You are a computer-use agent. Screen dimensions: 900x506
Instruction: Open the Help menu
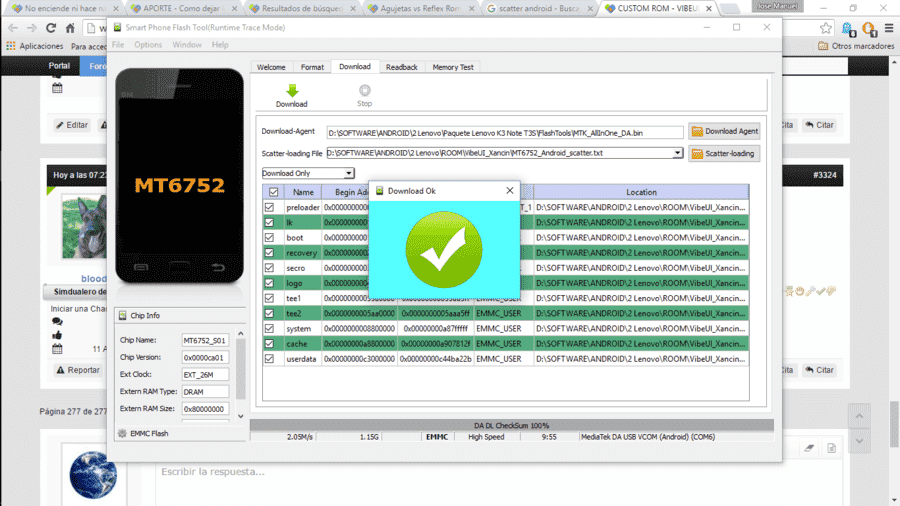click(x=220, y=45)
